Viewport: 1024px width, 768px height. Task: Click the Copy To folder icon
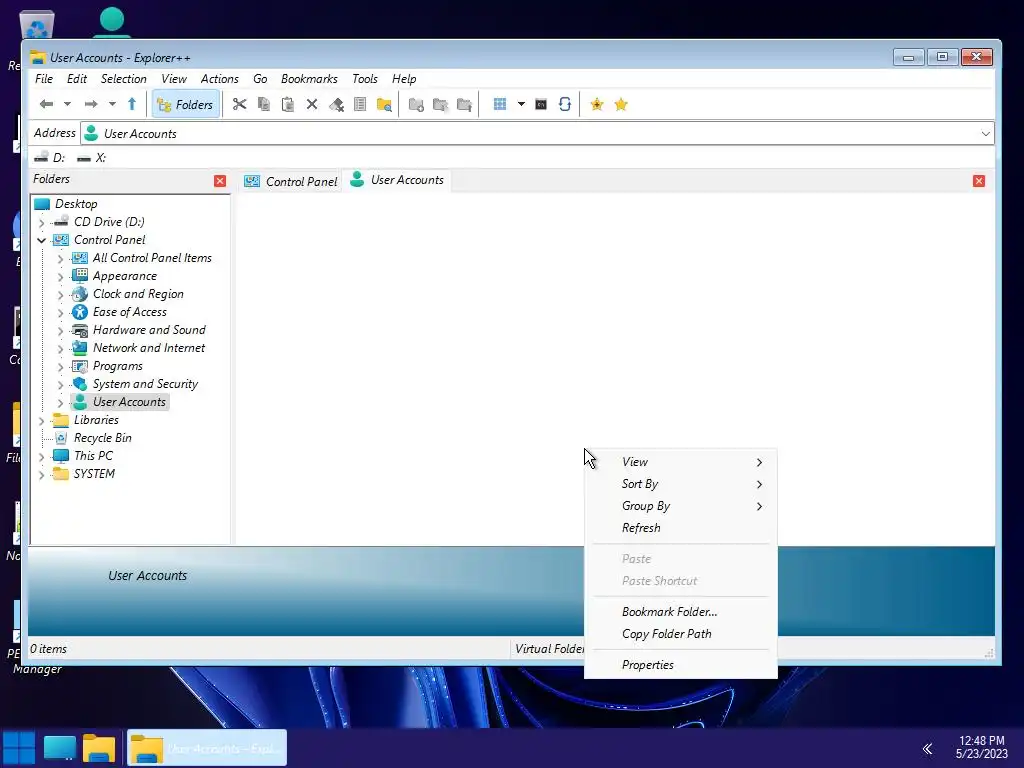point(440,104)
